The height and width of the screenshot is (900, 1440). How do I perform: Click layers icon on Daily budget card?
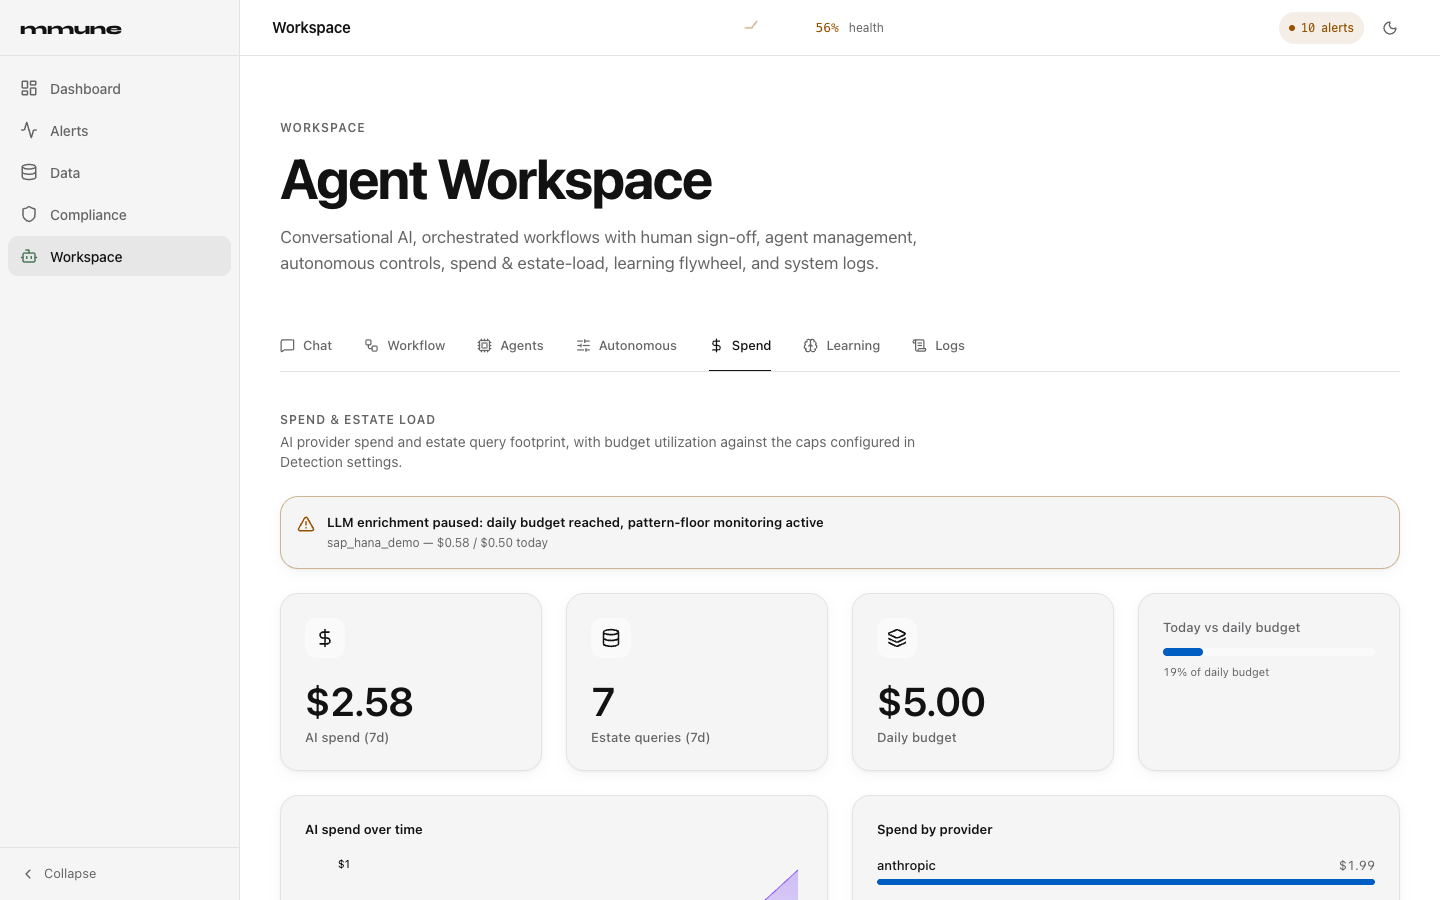pos(897,637)
